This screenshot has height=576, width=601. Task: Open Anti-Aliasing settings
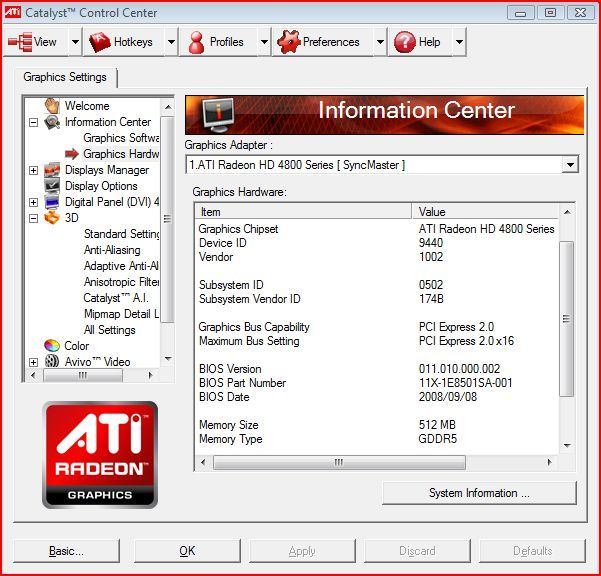click(112, 250)
